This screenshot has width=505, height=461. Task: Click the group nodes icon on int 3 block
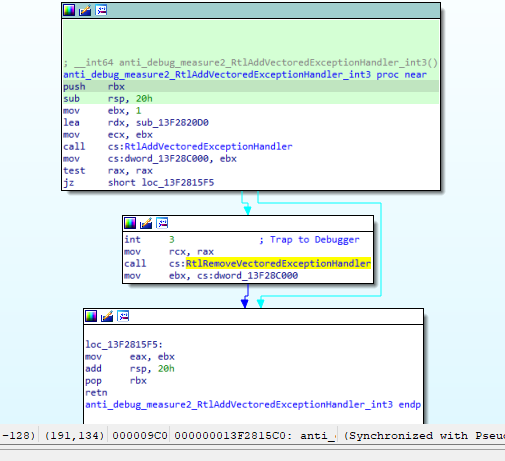(x=162, y=223)
